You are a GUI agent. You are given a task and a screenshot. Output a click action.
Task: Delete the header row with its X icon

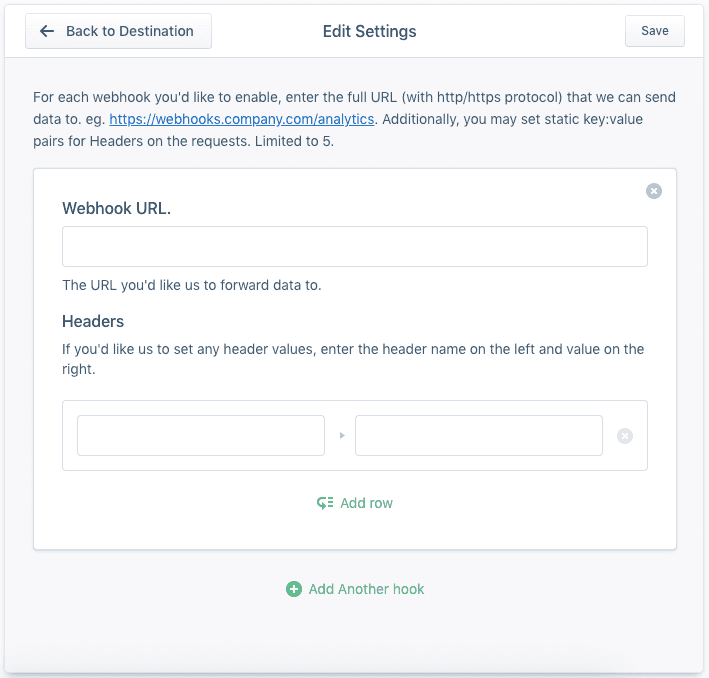(x=625, y=436)
